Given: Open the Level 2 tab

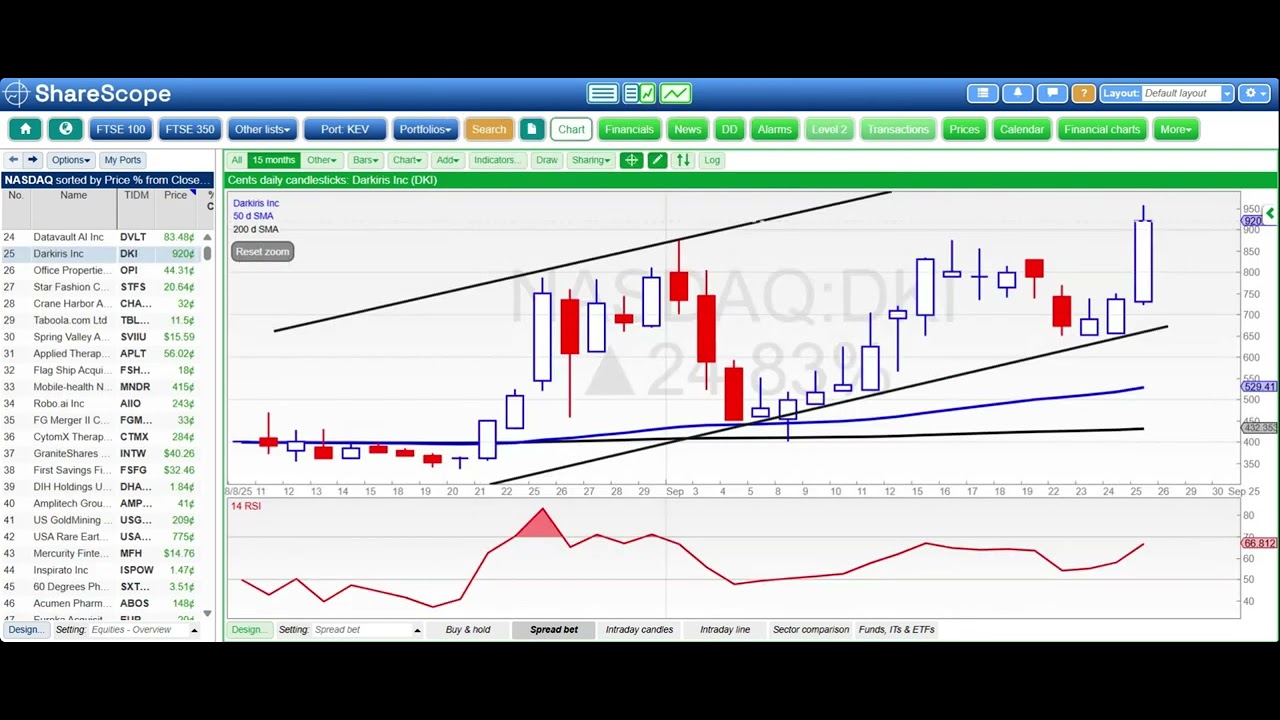Looking at the screenshot, I should (829, 129).
